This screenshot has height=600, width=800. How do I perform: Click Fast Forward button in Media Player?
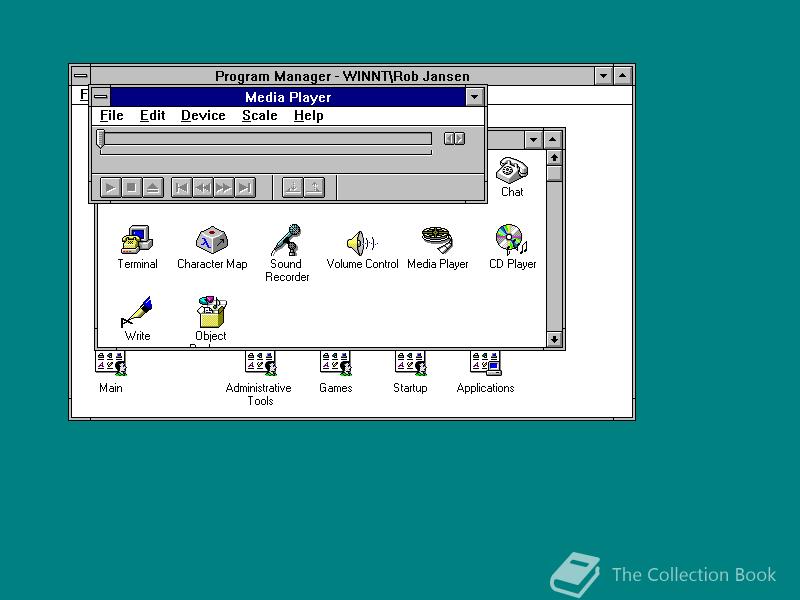tap(223, 188)
